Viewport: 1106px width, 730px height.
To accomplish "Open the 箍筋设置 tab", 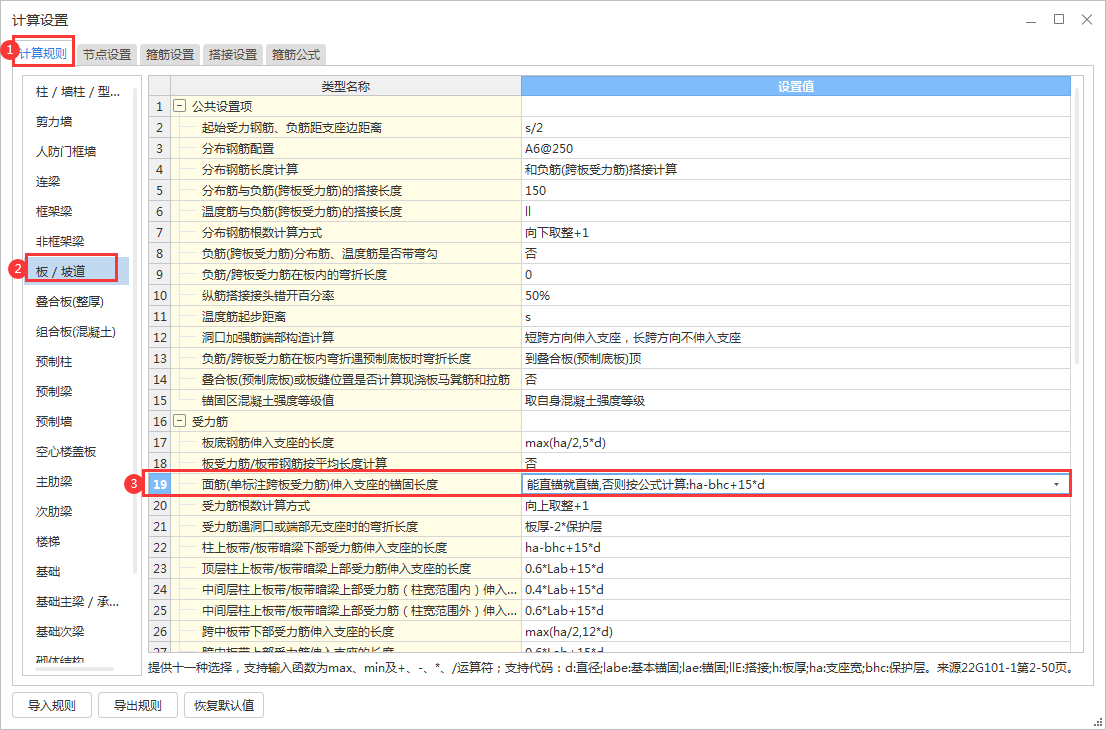I will pyautogui.click(x=170, y=54).
